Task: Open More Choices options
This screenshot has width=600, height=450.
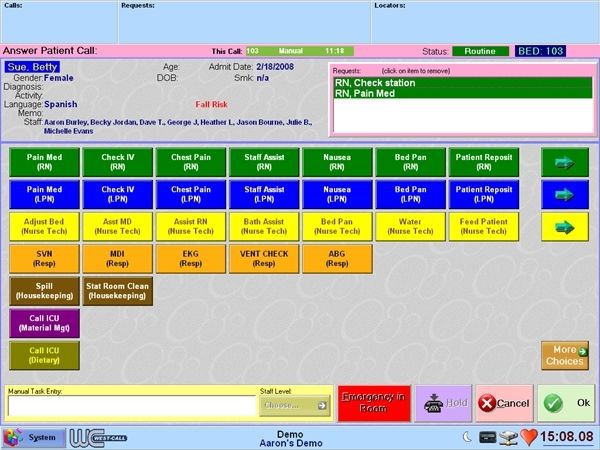Action: point(565,355)
